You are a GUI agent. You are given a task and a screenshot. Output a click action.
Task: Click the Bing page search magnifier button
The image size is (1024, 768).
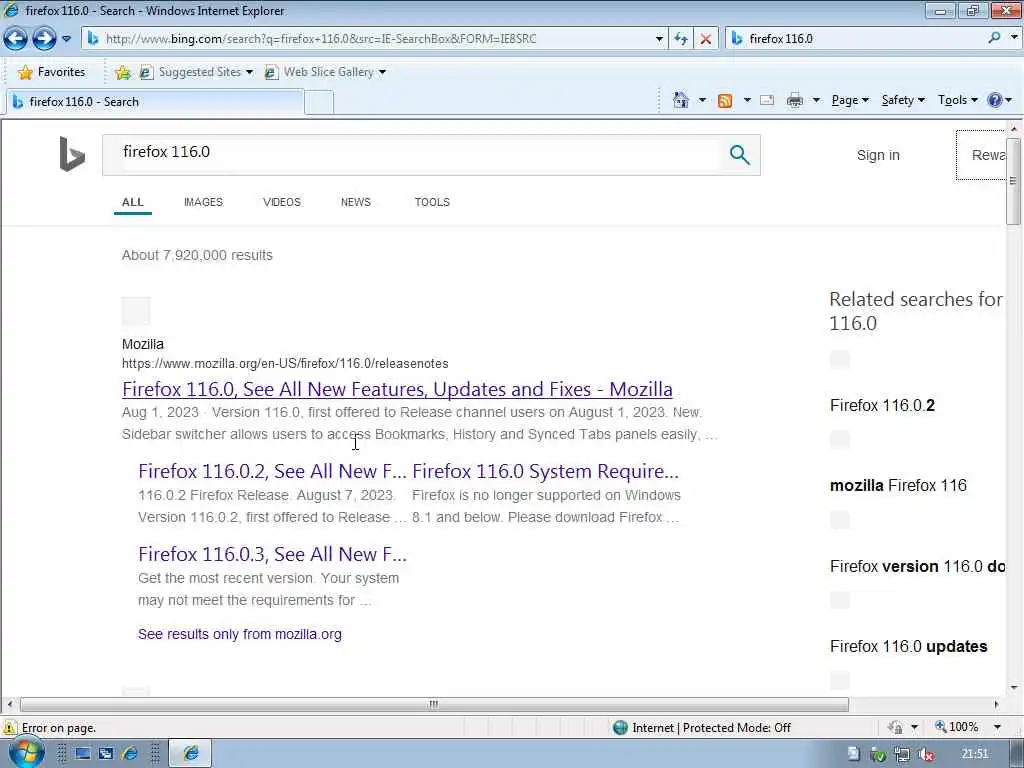[739, 155]
